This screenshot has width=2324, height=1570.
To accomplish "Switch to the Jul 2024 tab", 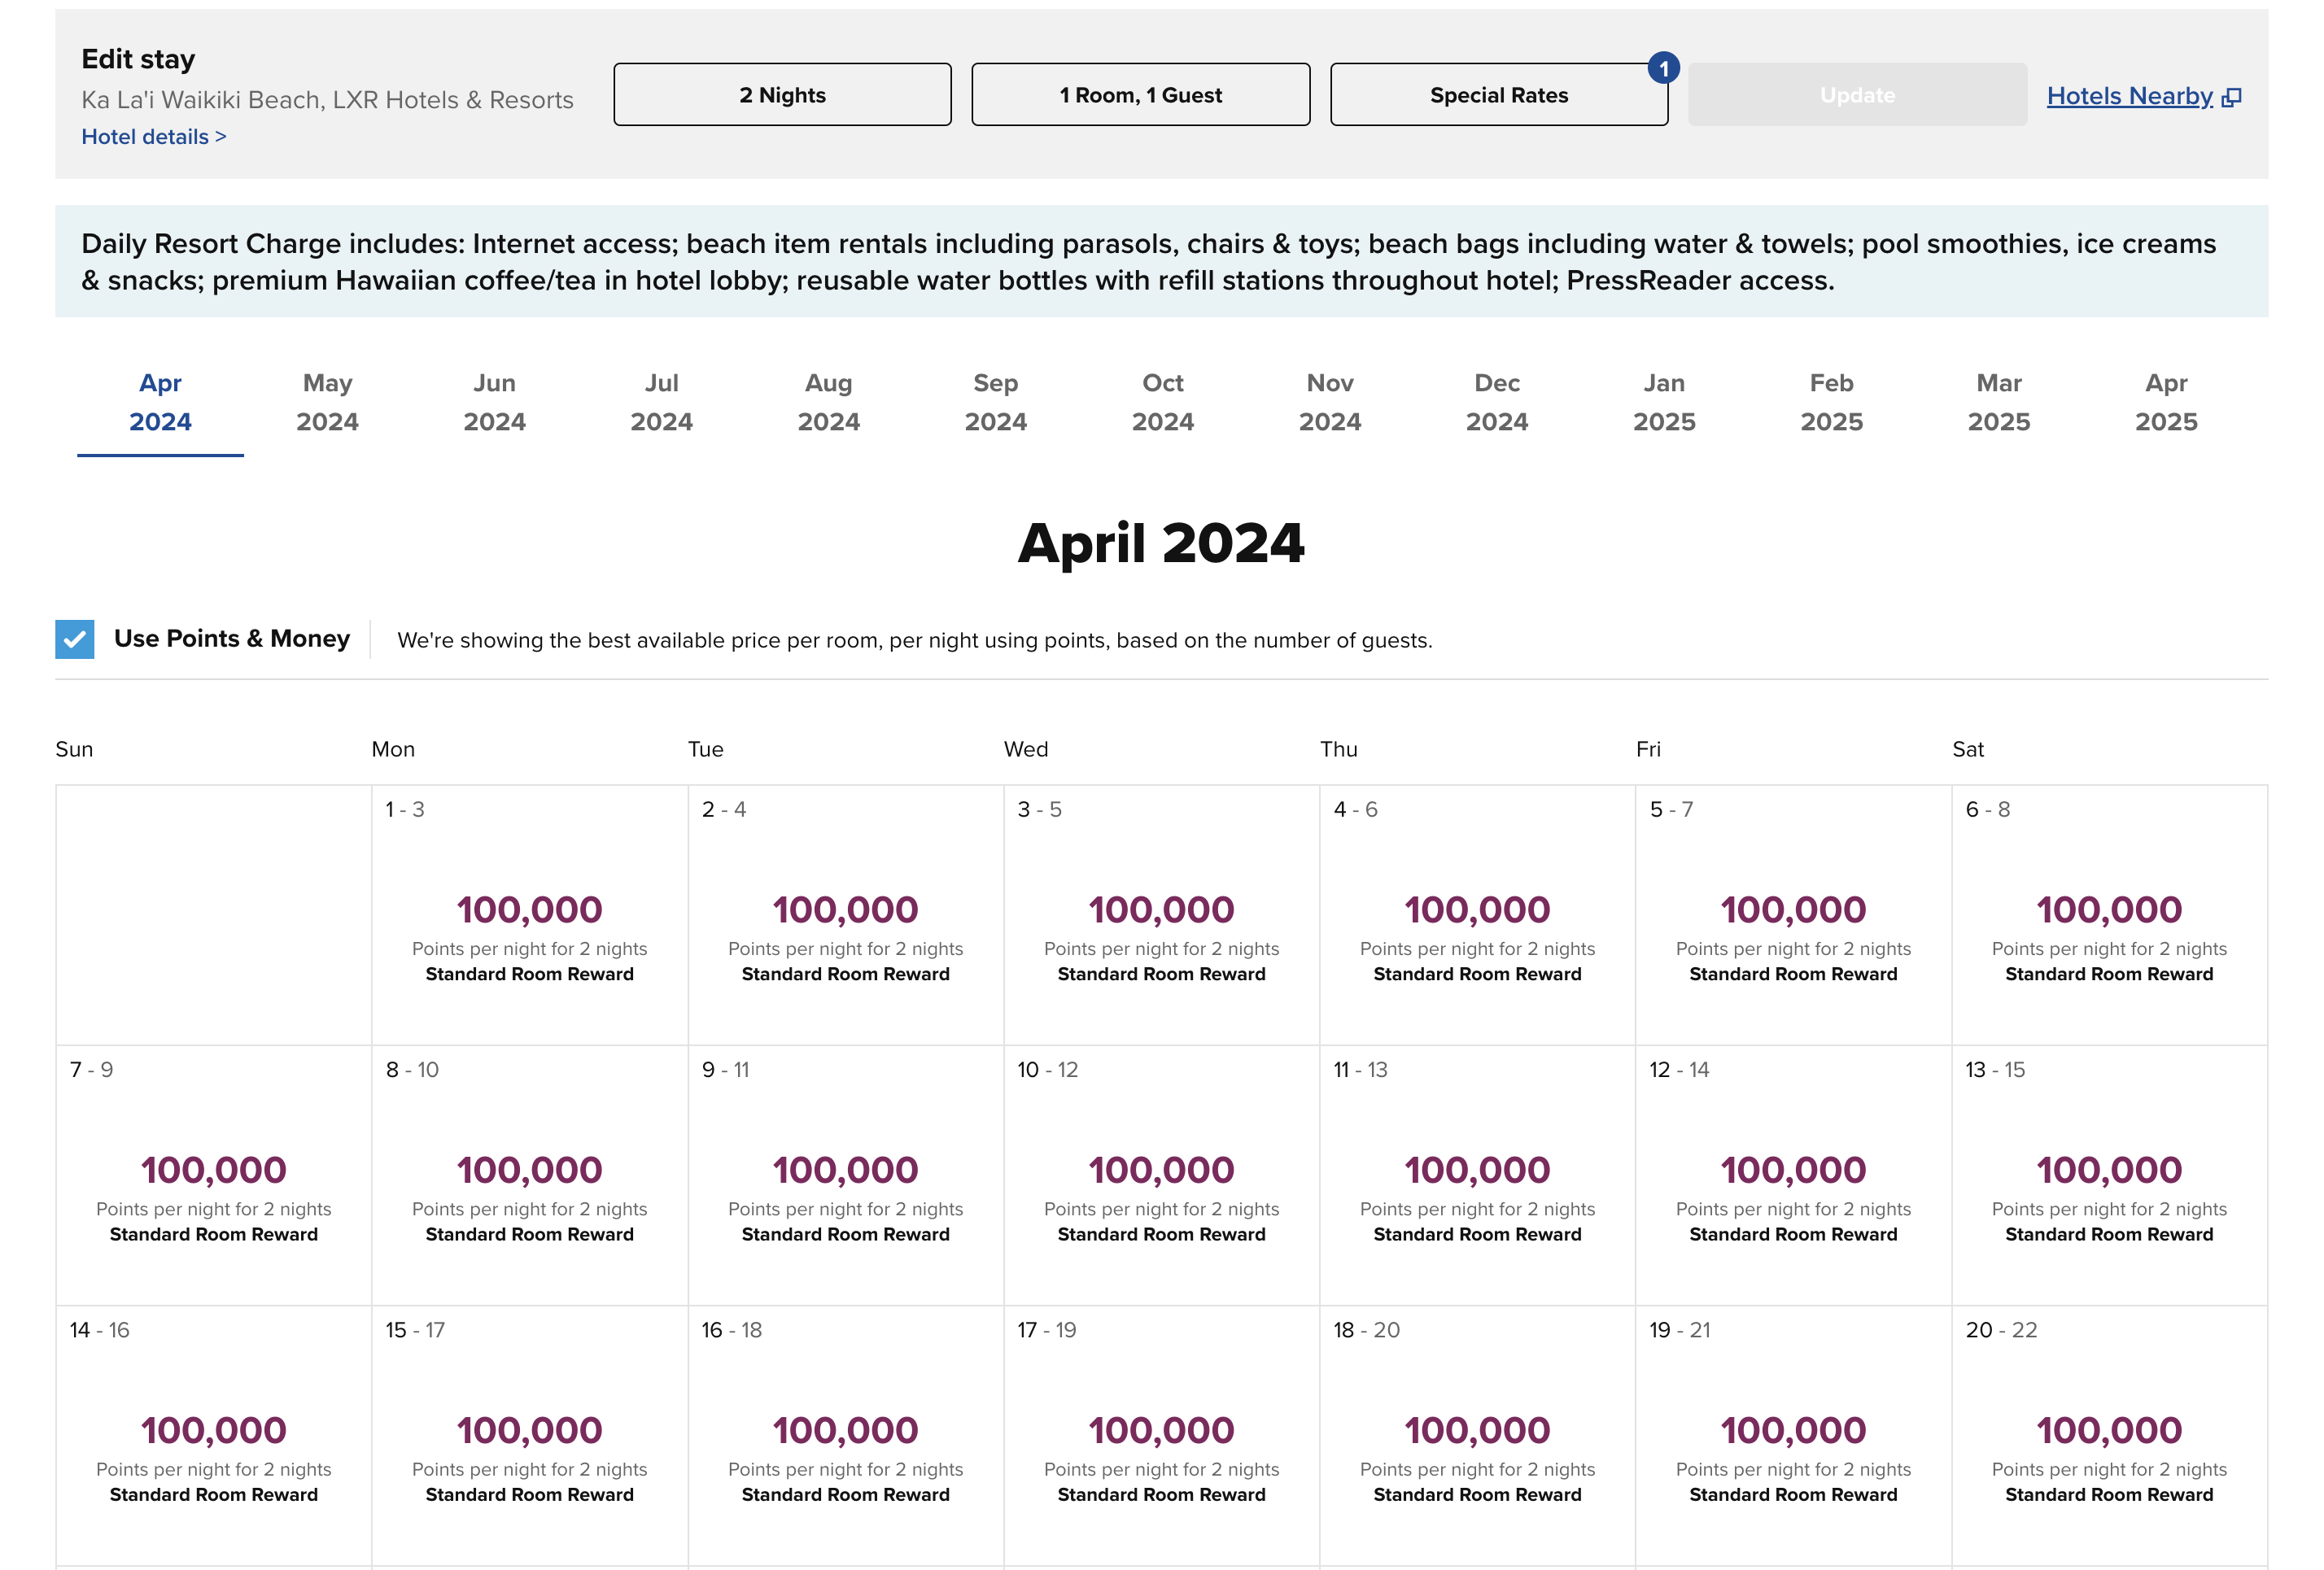I will (661, 402).
